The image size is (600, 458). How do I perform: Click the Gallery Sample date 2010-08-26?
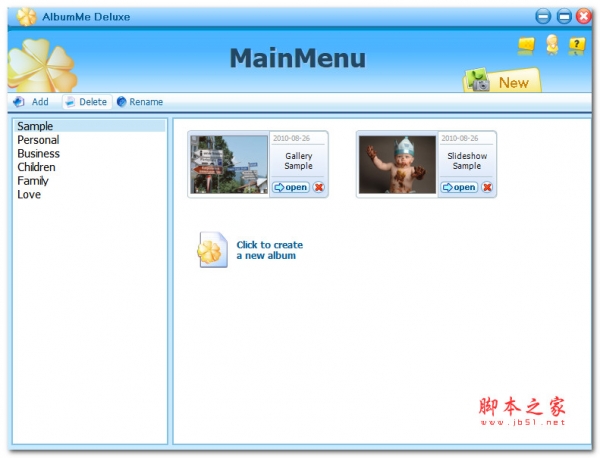coord(291,138)
